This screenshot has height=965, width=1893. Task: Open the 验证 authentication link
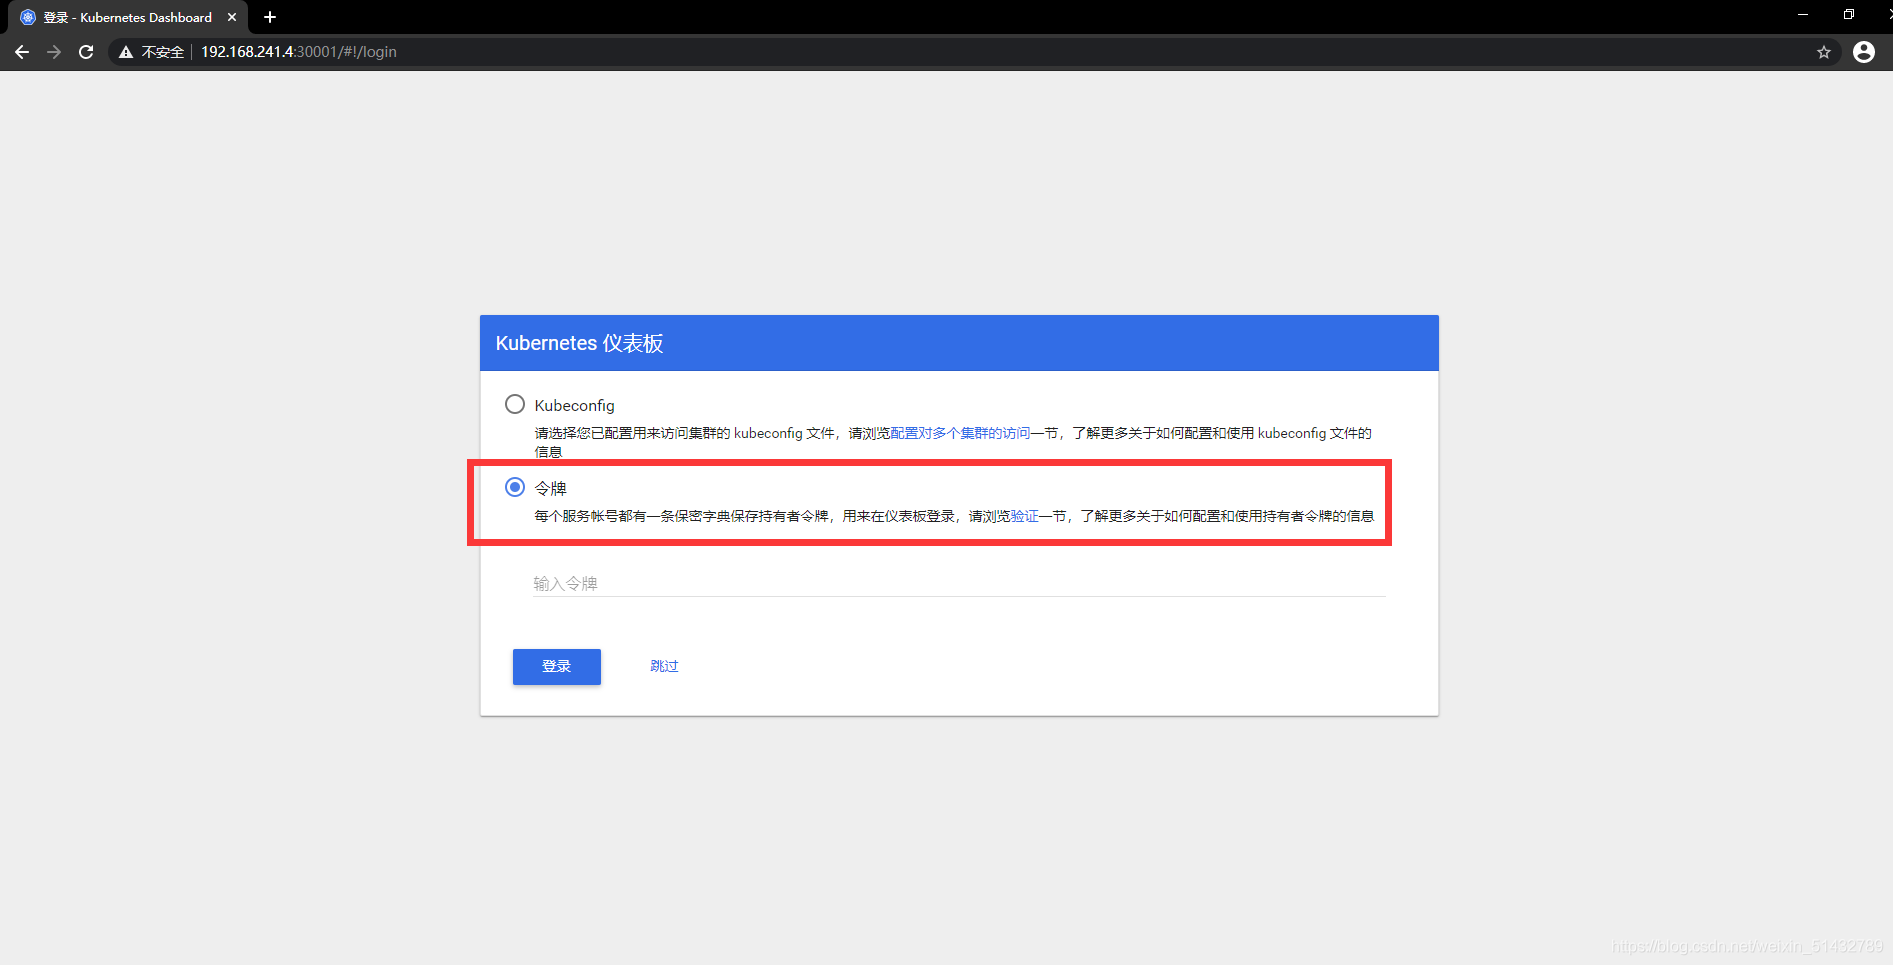point(1024,516)
